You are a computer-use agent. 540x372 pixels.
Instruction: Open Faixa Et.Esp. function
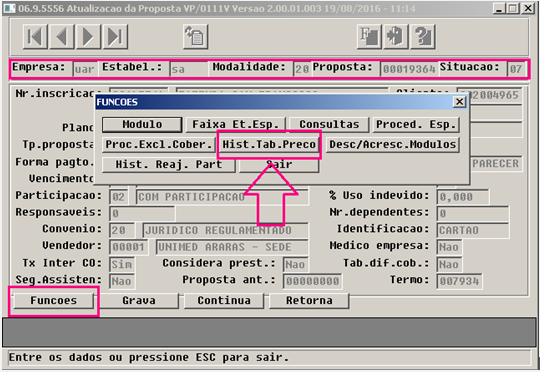coord(236,124)
